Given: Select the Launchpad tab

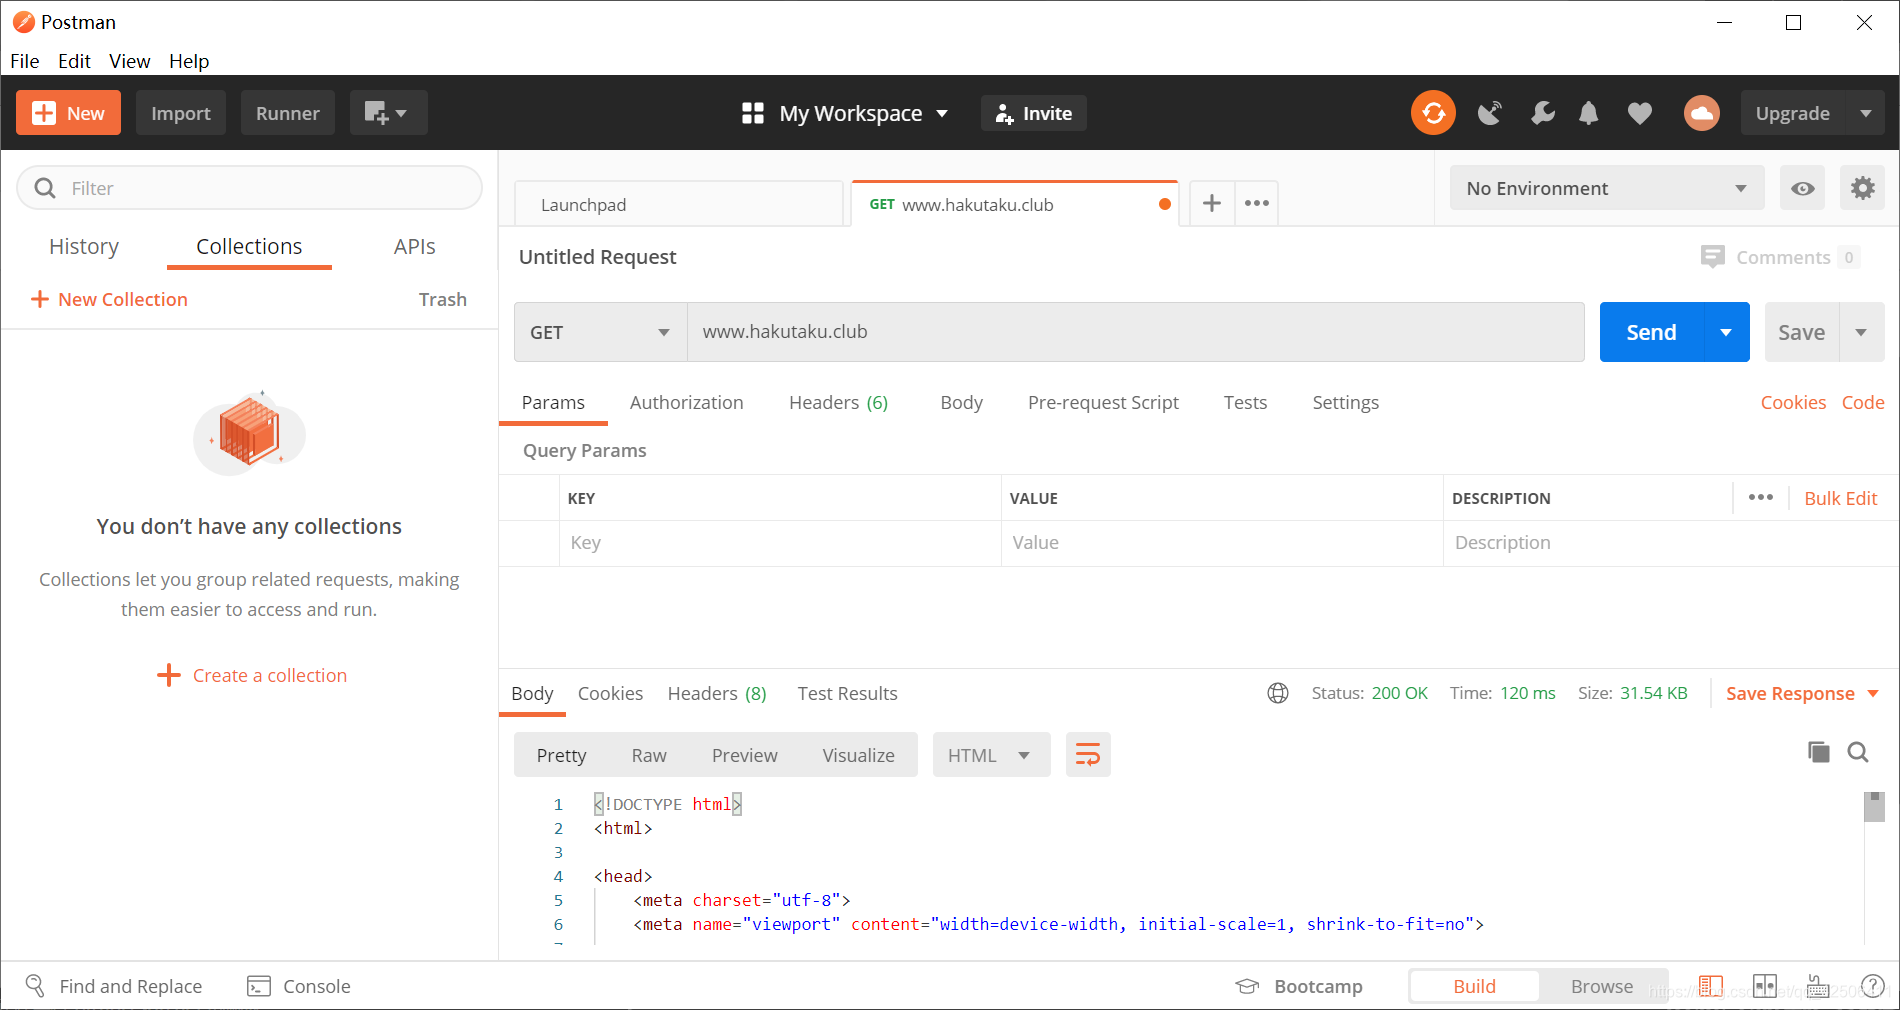Looking at the screenshot, I should (679, 204).
